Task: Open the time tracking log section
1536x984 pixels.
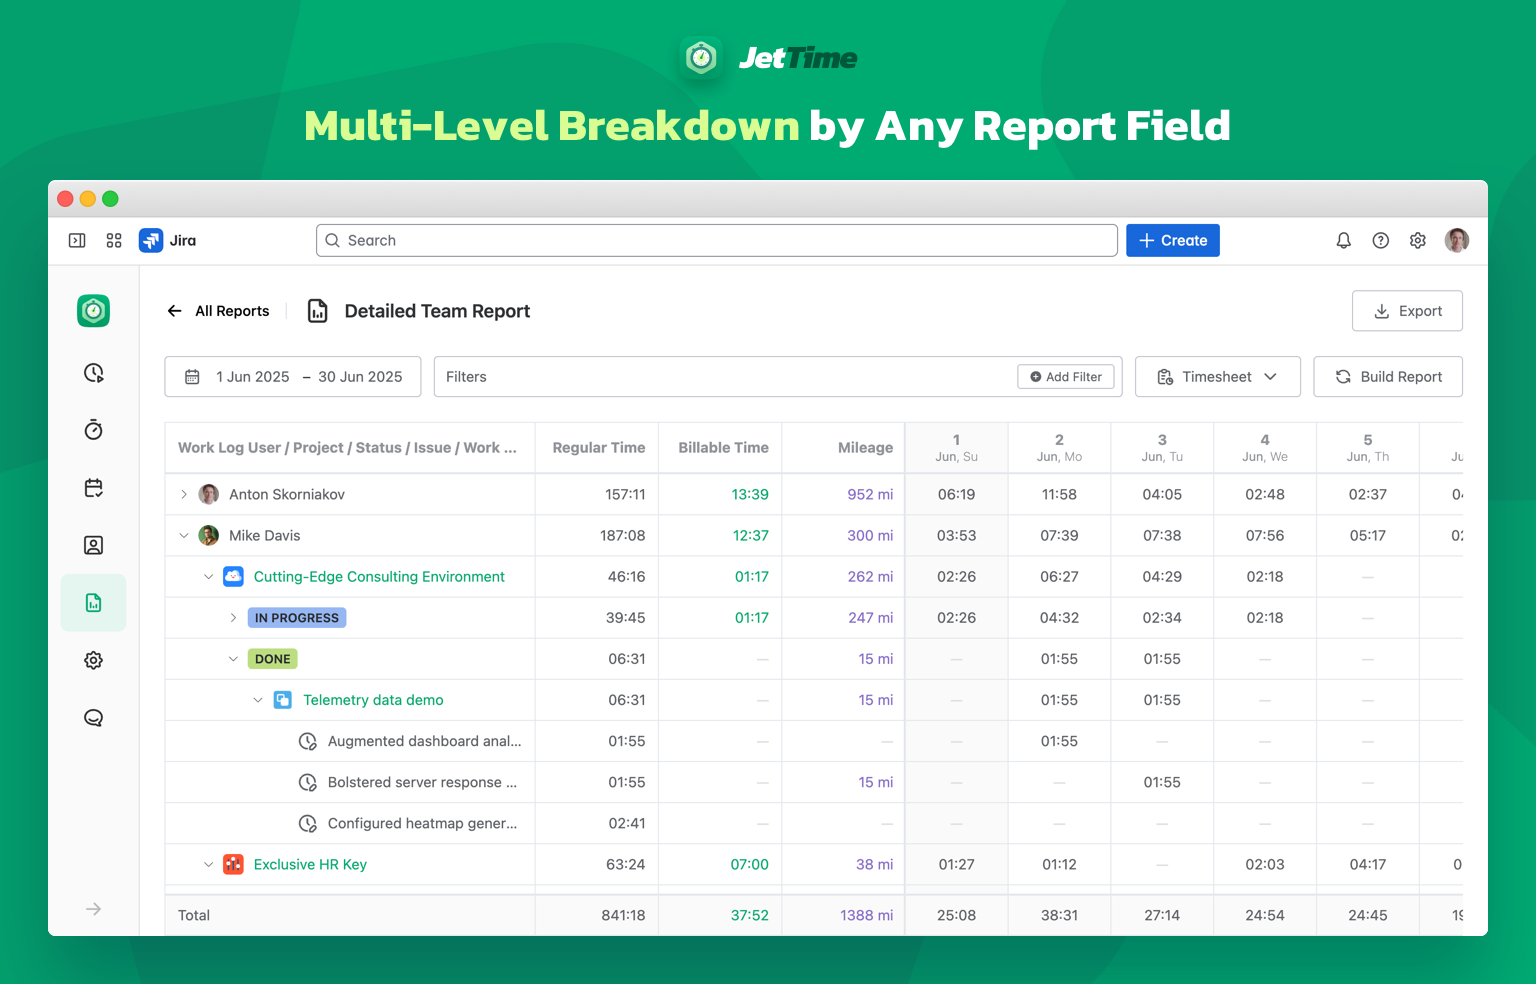Action: coord(93,372)
